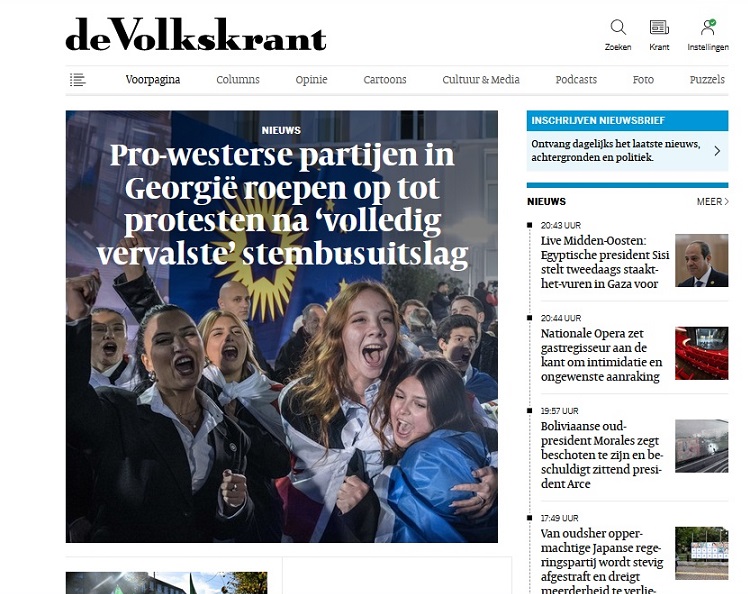Open the sections list menu icon

(78, 80)
